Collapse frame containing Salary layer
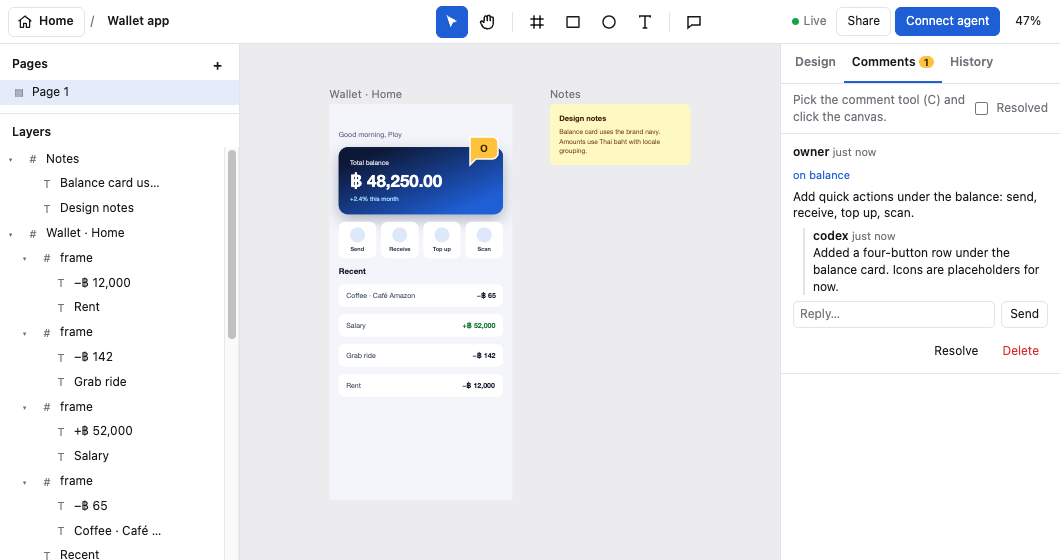Viewport: 1060px width, 560px height. click(25, 408)
